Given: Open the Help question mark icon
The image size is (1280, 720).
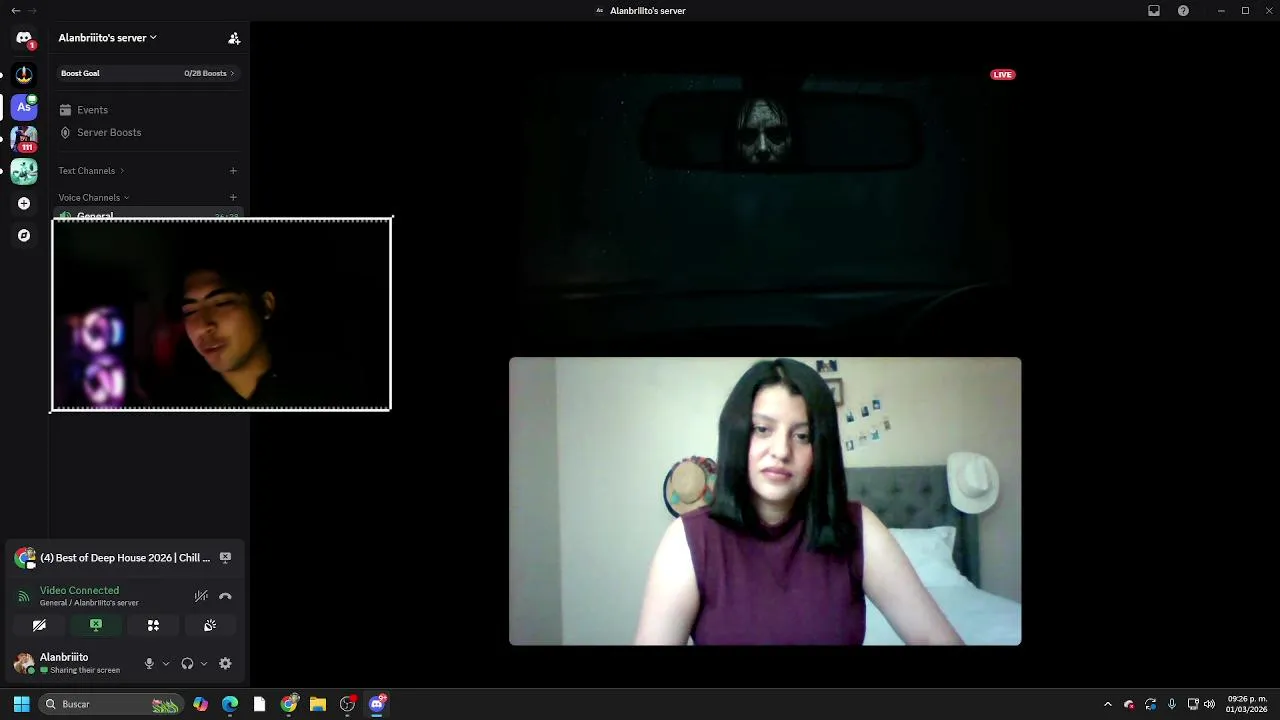Looking at the screenshot, I should pos(1184,11).
